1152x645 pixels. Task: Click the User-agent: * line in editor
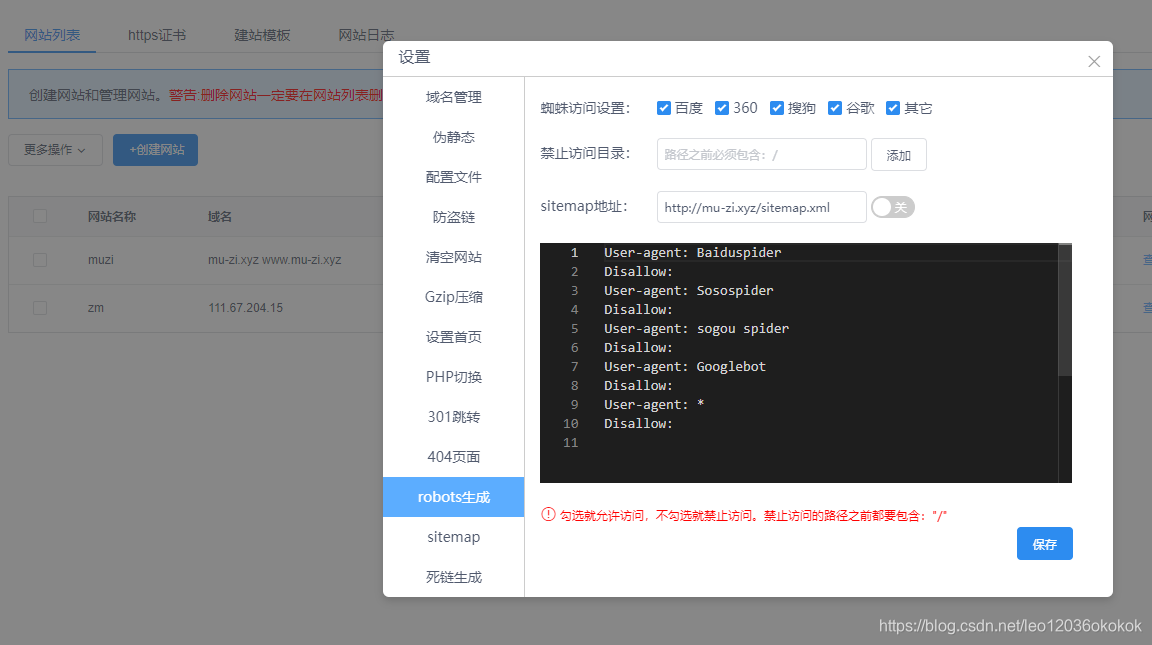(654, 405)
